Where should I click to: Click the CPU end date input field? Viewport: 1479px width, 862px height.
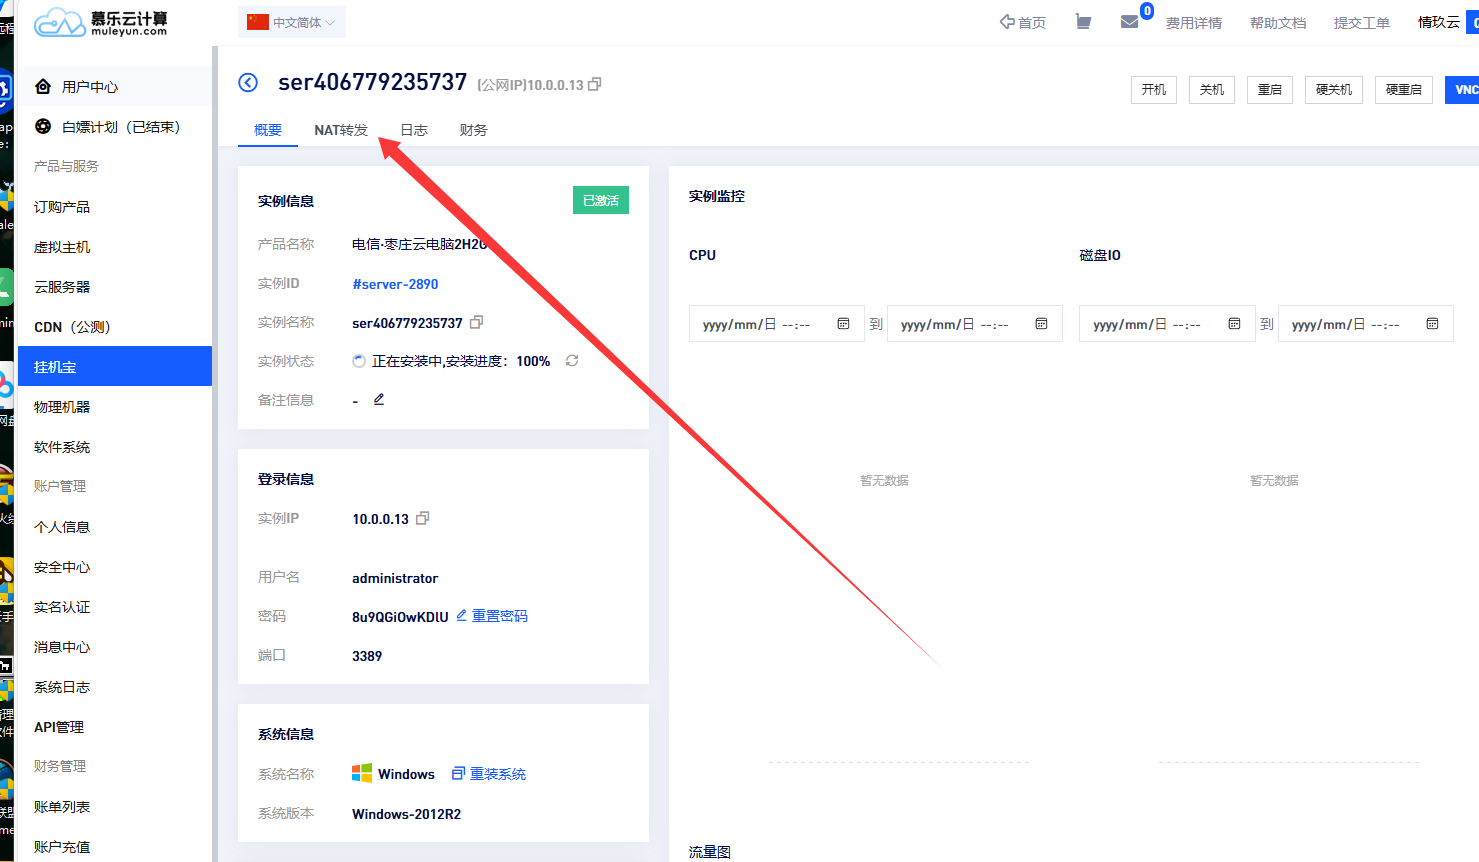[x=960, y=324]
